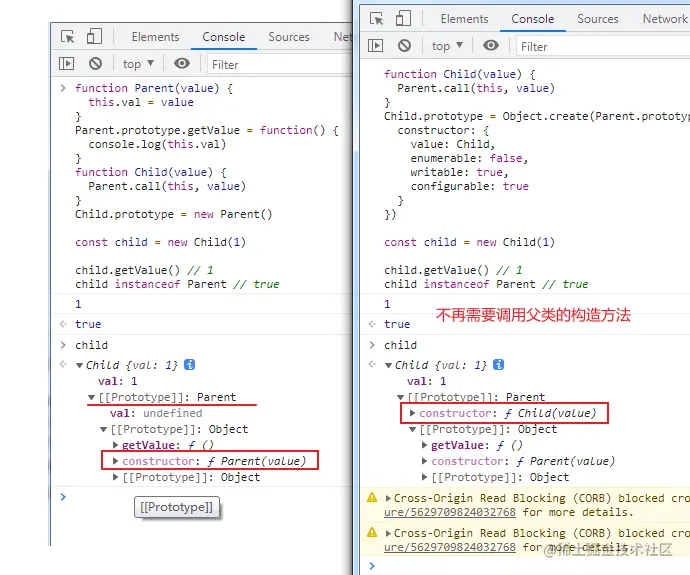This screenshot has height=575, width=690.
Task: Click the inspect element icon in right DevTools
Action: click(x=377, y=18)
